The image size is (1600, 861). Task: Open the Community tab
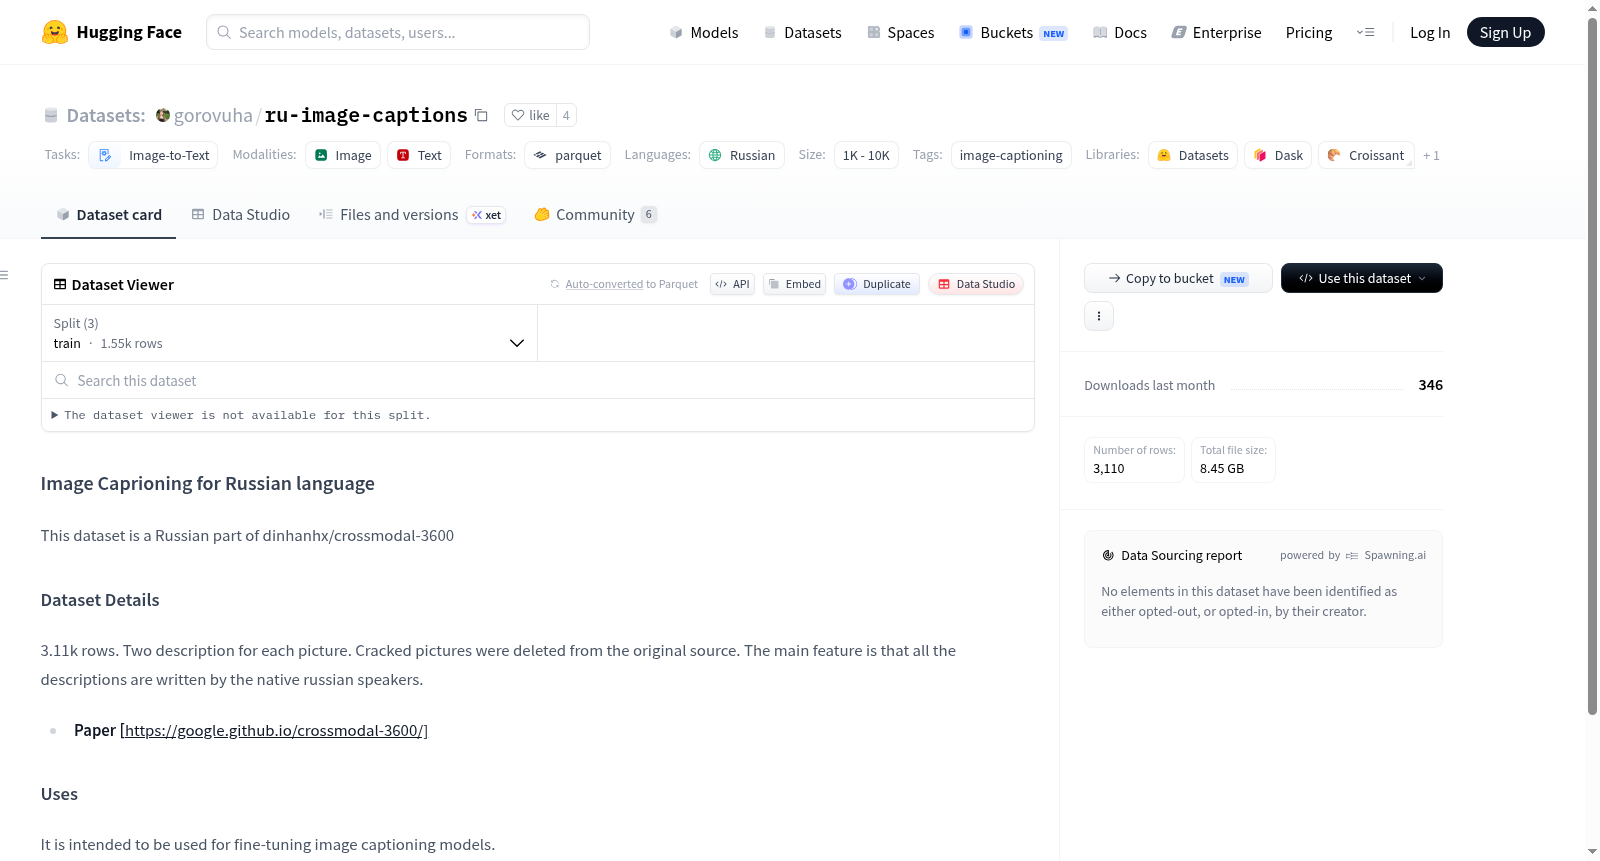click(595, 215)
